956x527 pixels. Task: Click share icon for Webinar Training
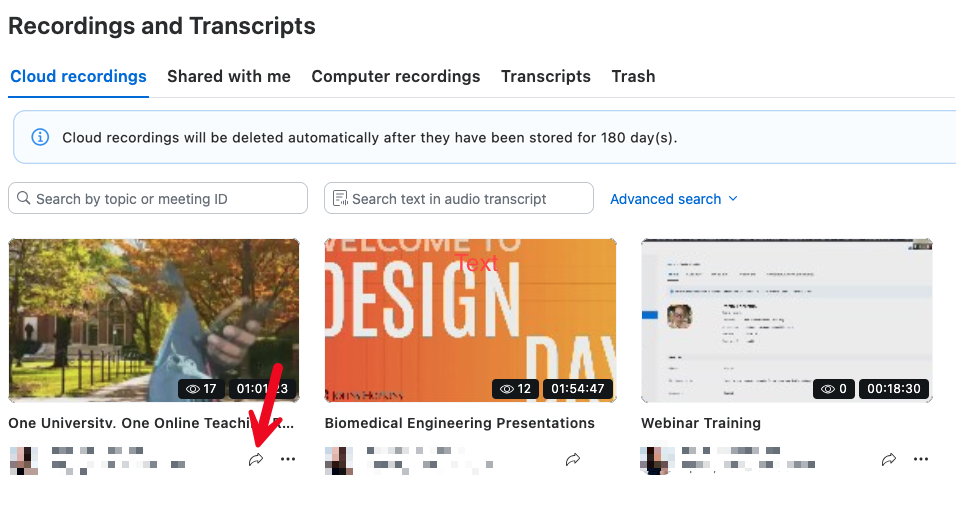tap(889, 459)
